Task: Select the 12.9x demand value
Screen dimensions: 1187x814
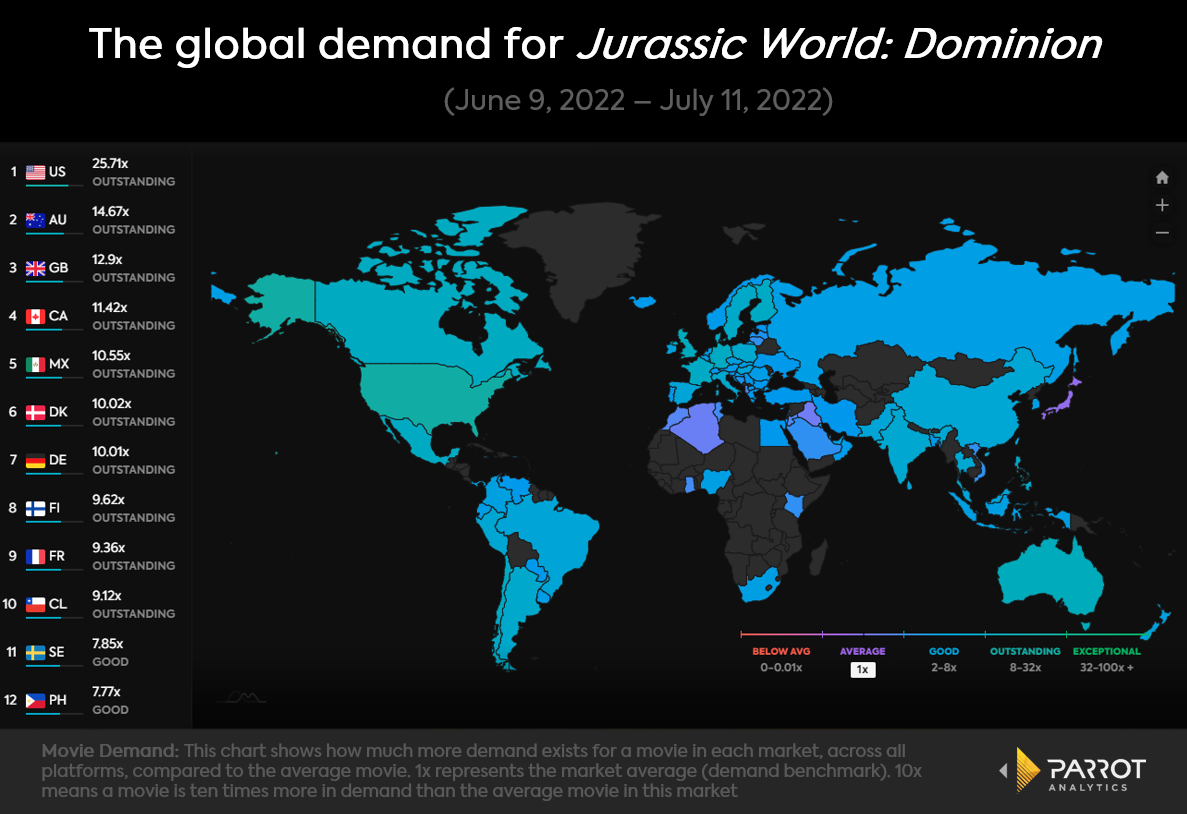Action: pyautogui.click(x=107, y=259)
